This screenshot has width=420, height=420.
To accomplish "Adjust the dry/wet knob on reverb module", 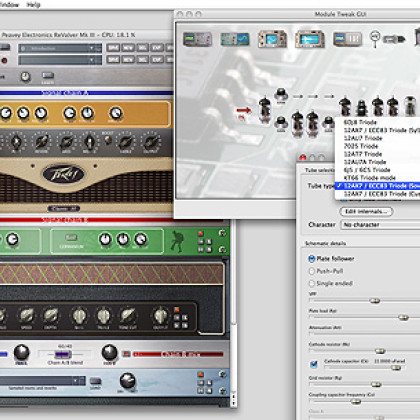I will coord(127,380).
